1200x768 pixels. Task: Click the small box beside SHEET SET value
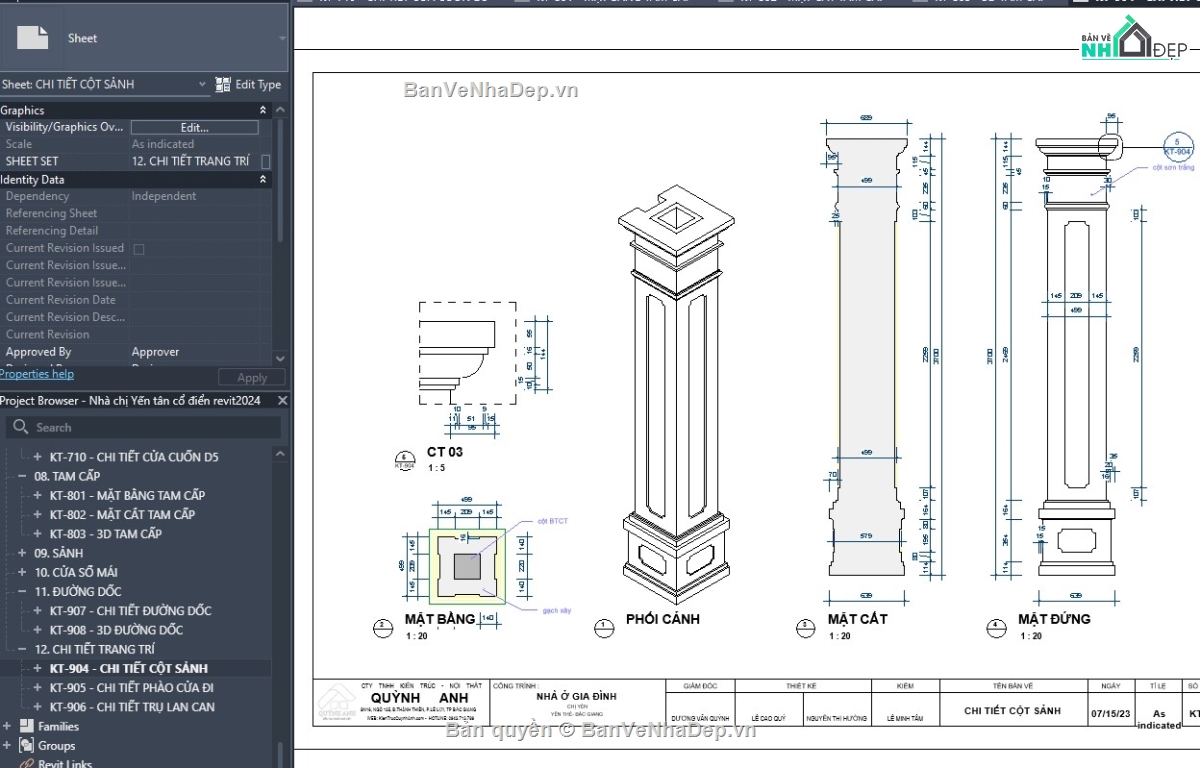(266, 161)
